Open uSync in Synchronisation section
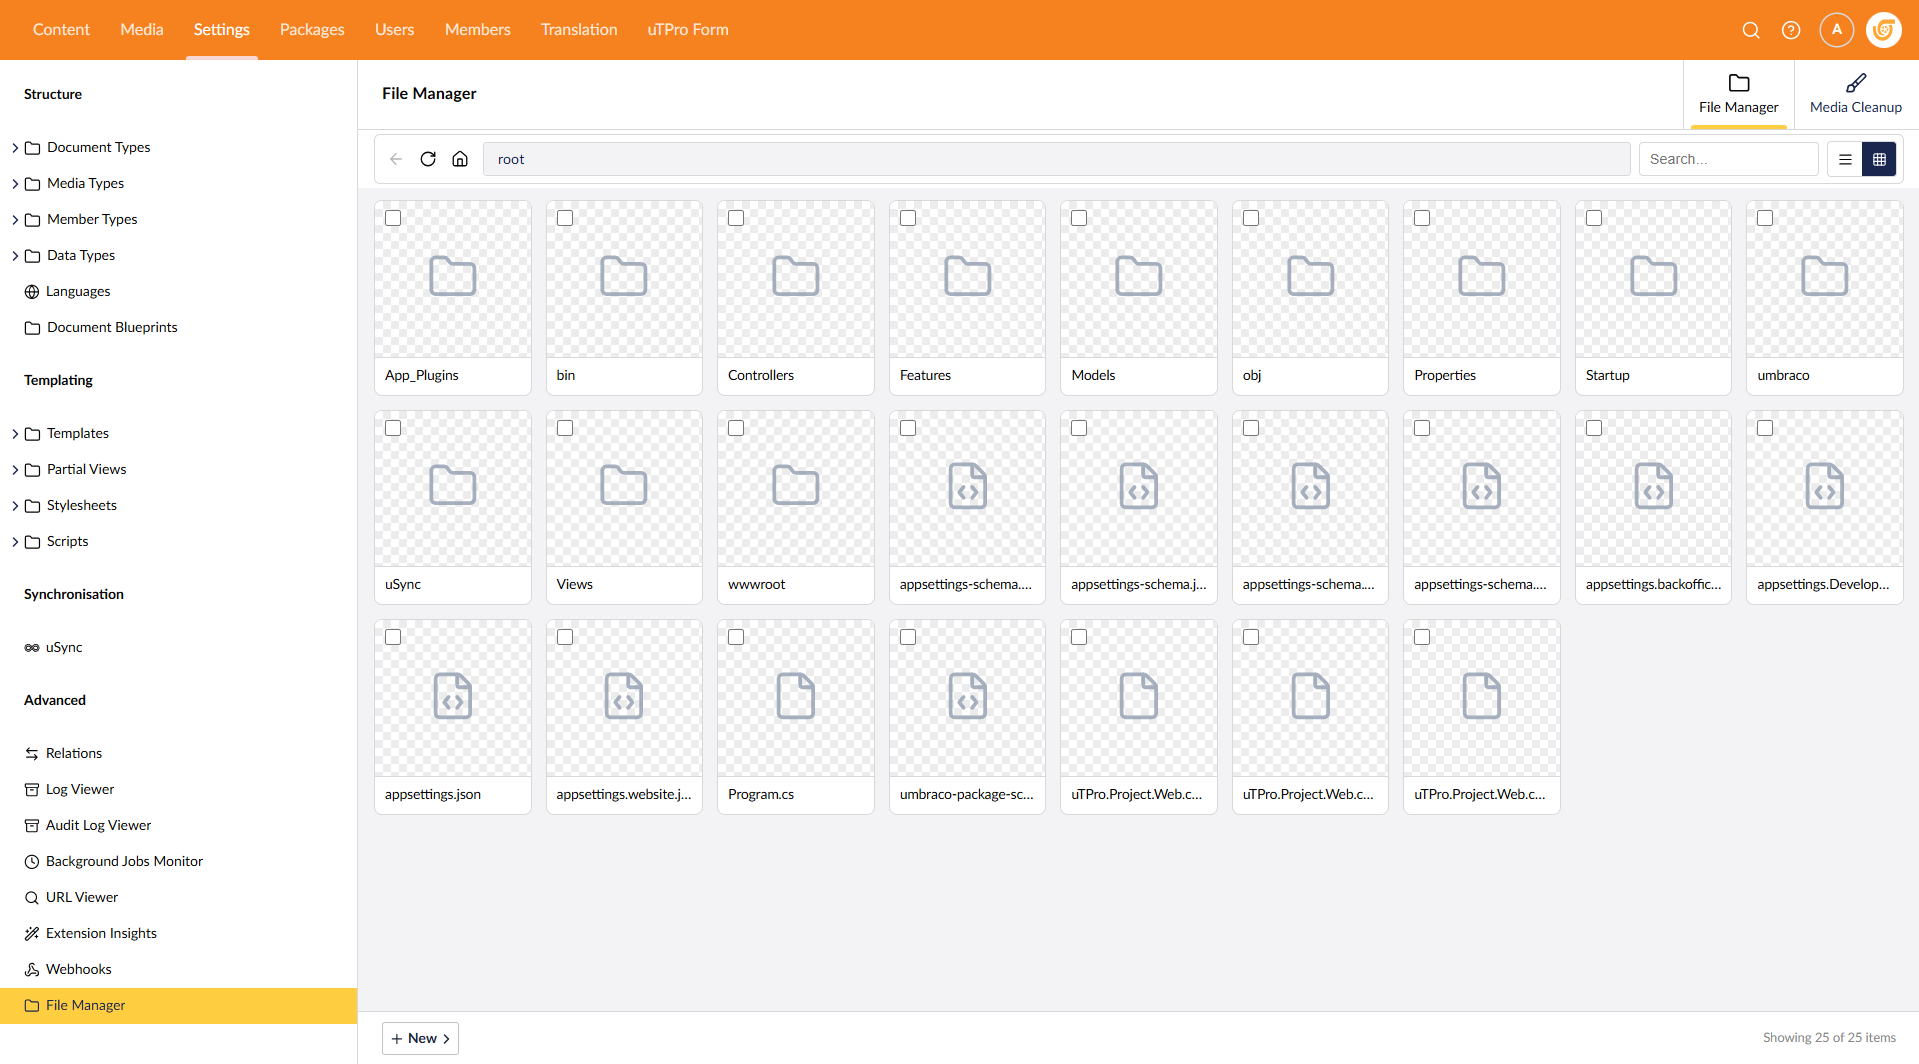The image size is (1919, 1064). click(x=54, y=647)
